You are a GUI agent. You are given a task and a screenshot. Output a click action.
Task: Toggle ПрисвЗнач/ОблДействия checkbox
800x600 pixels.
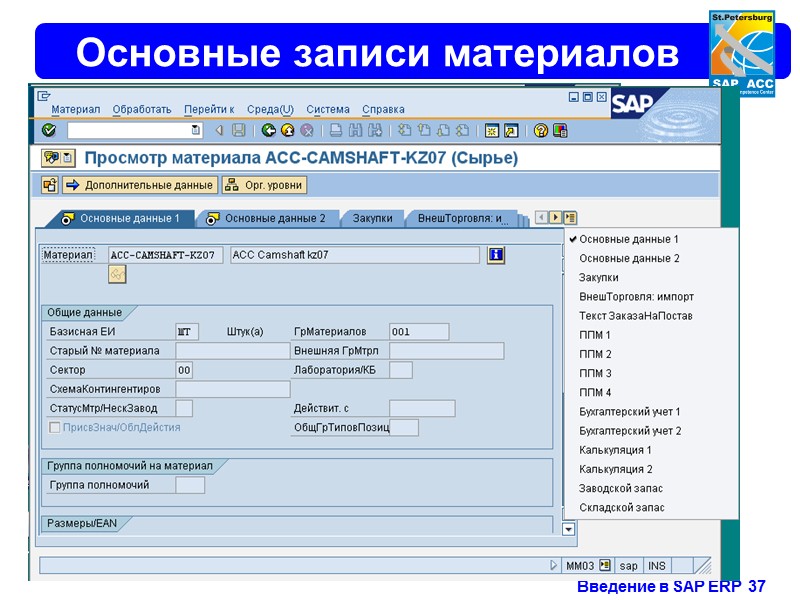(54, 428)
